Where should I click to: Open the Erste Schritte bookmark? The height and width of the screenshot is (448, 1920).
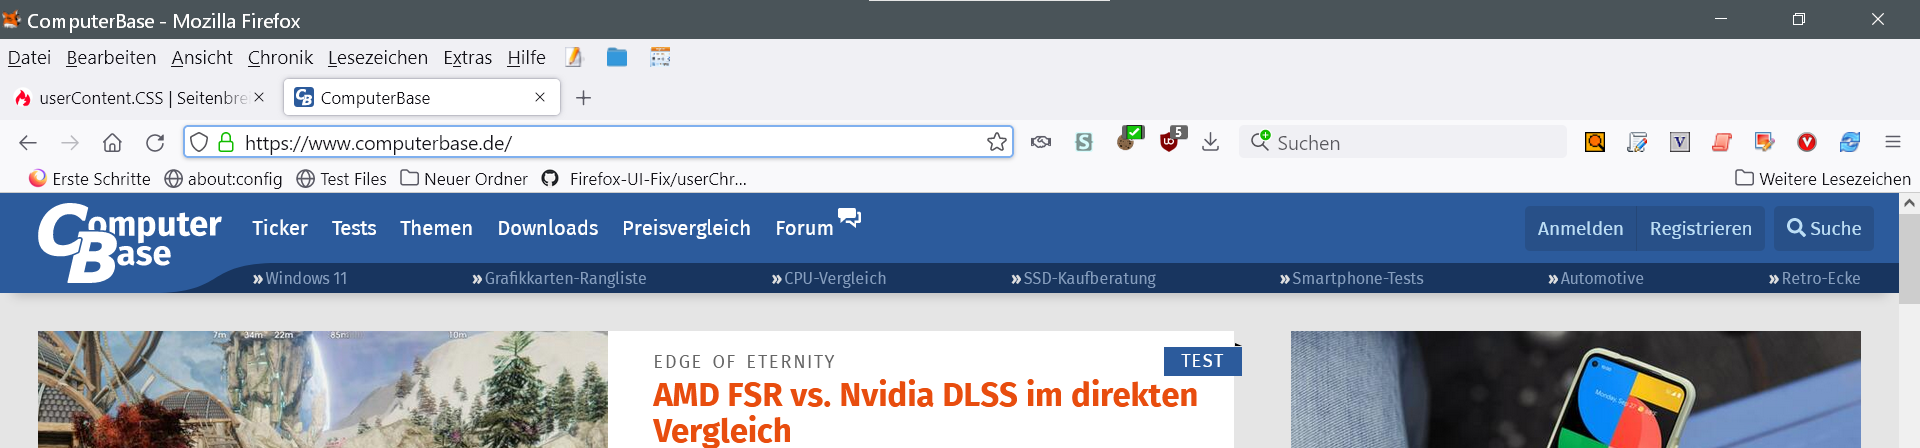90,178
